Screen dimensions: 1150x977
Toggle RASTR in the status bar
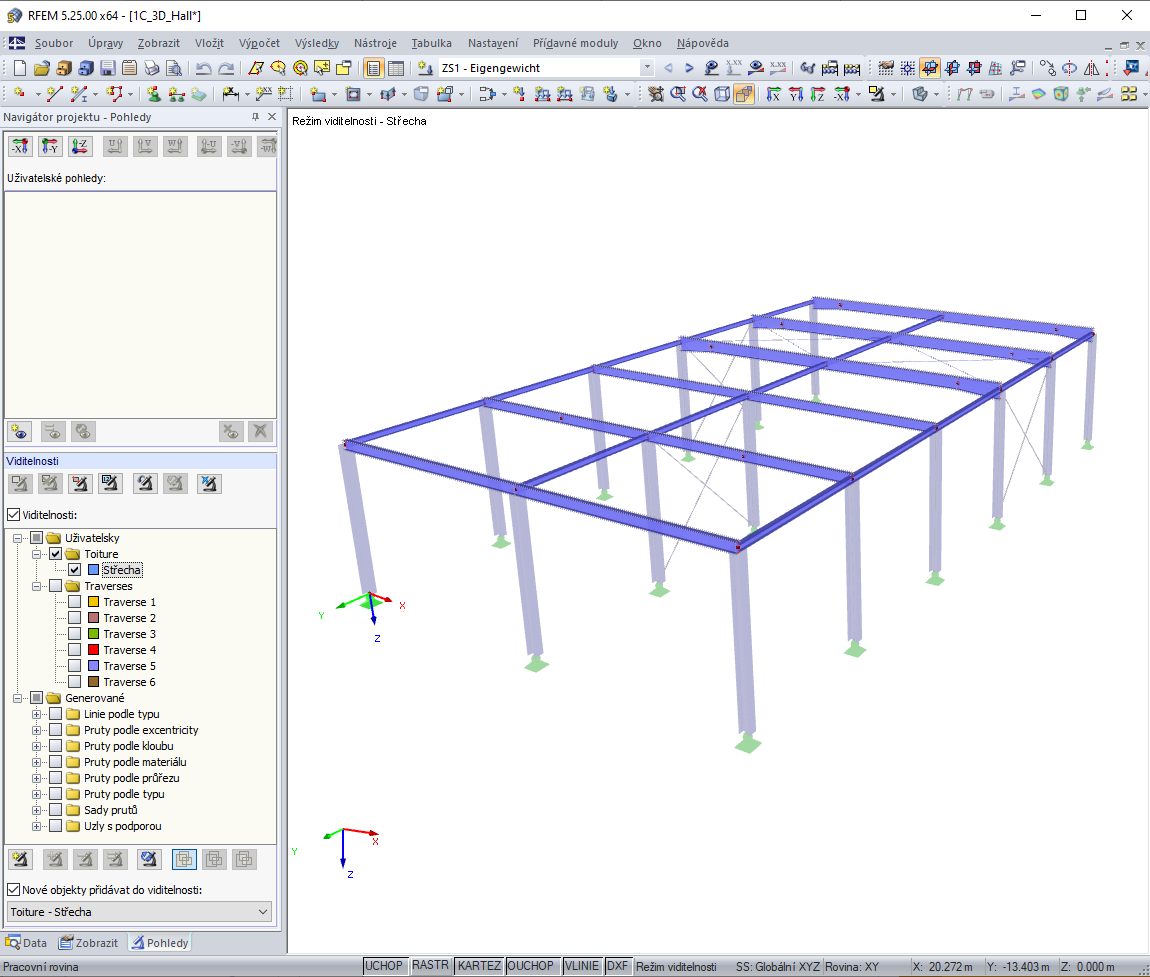[431, 966]
